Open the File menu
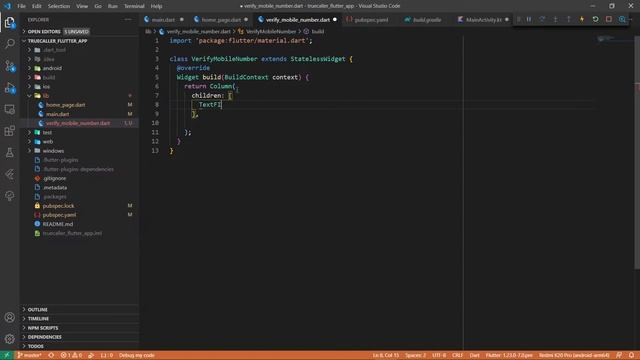The height and width of the screenshot is (360, 640). tap(21, 6)
